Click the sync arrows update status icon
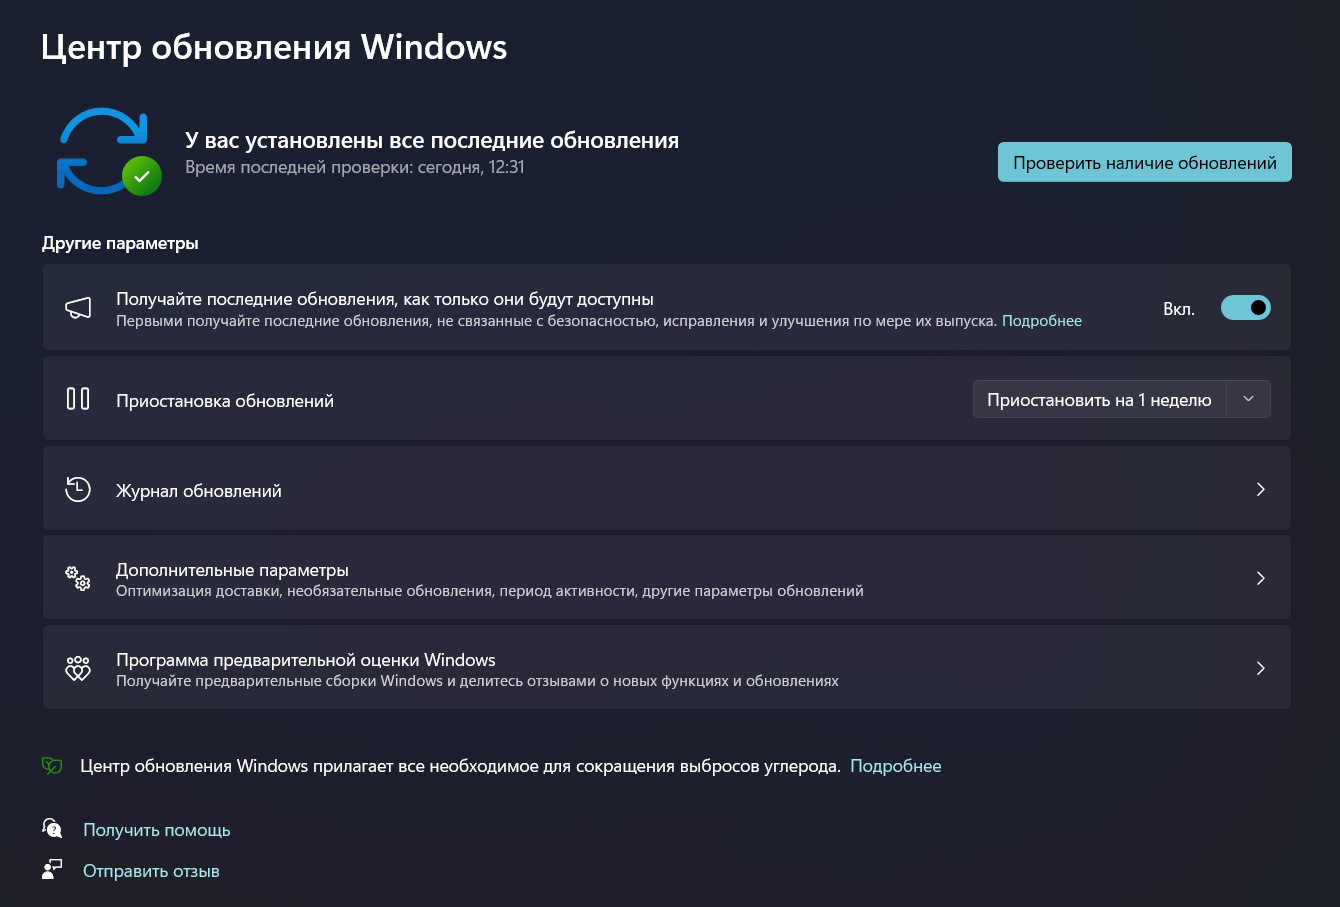This screenshot has height=907, width=1340. (x=108, y=151)
